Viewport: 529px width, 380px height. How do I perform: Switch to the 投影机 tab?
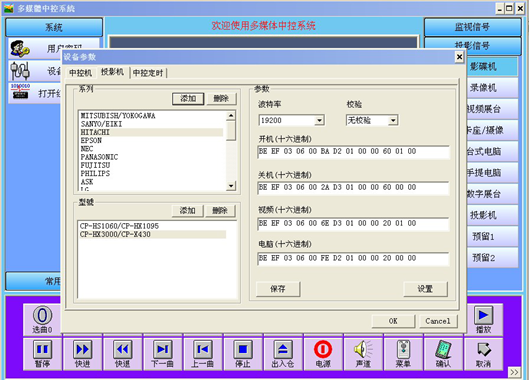click(112, 72)
